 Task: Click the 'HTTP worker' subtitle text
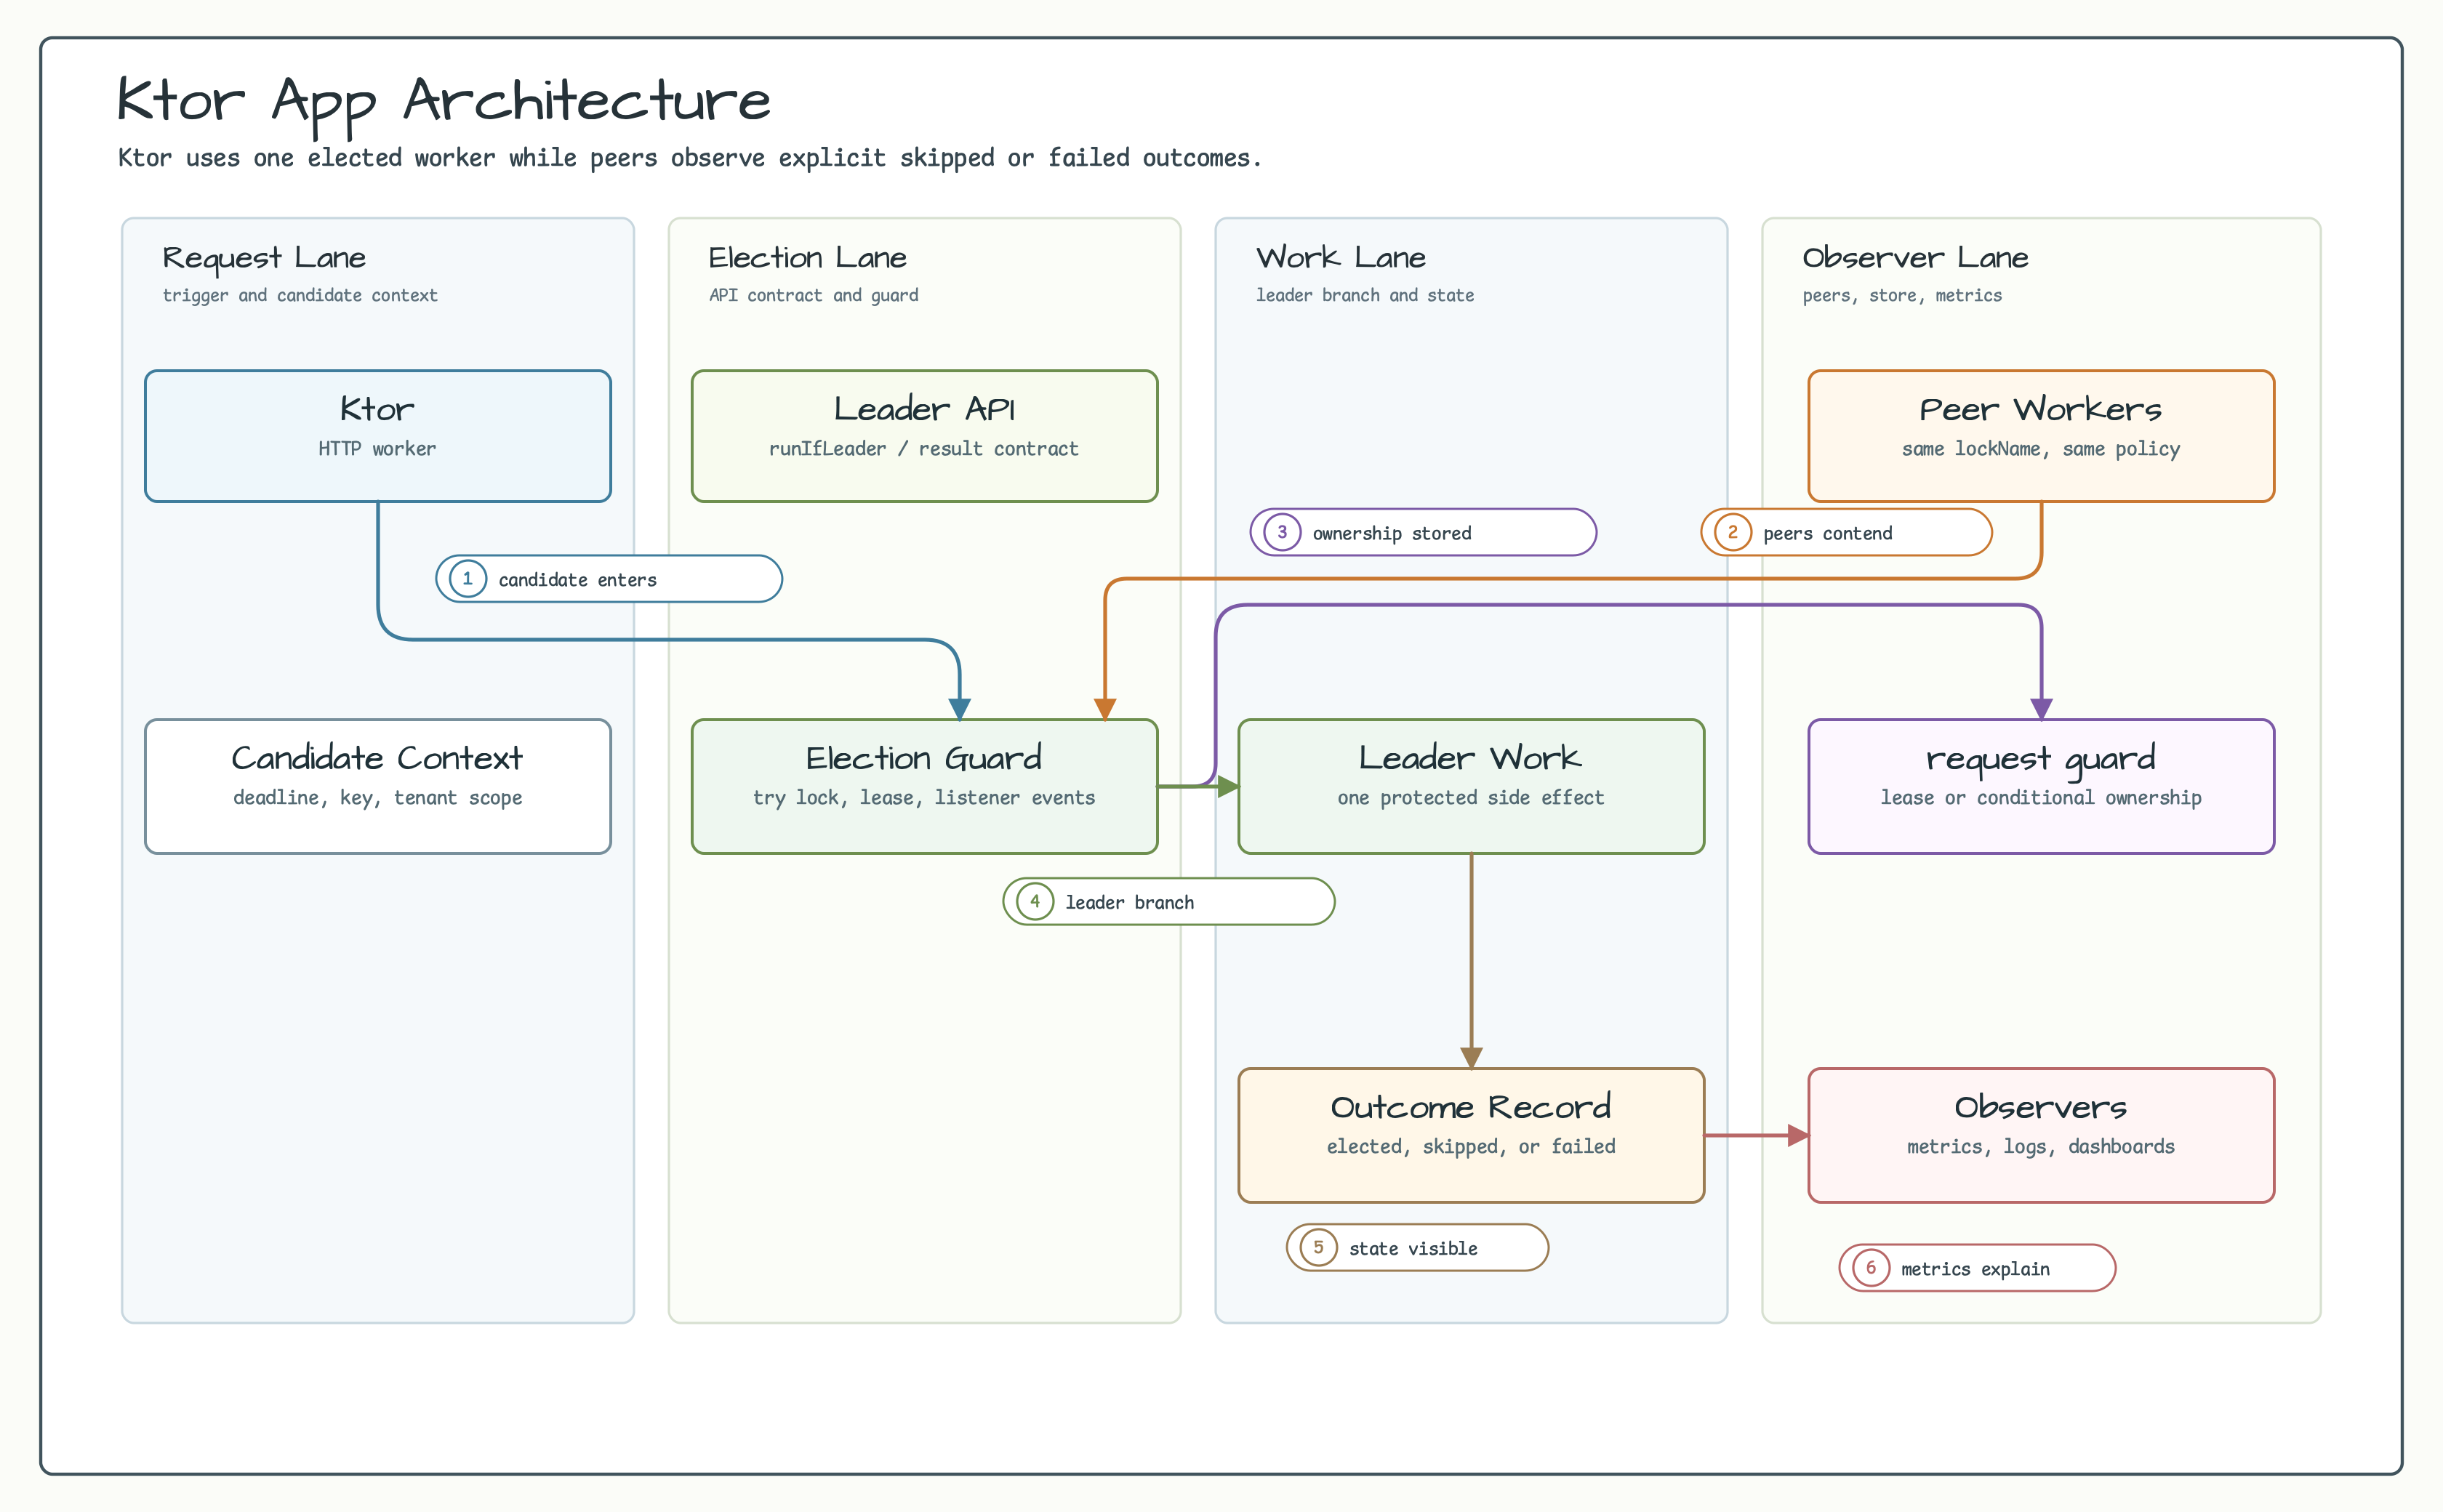(x=377, y=449)
